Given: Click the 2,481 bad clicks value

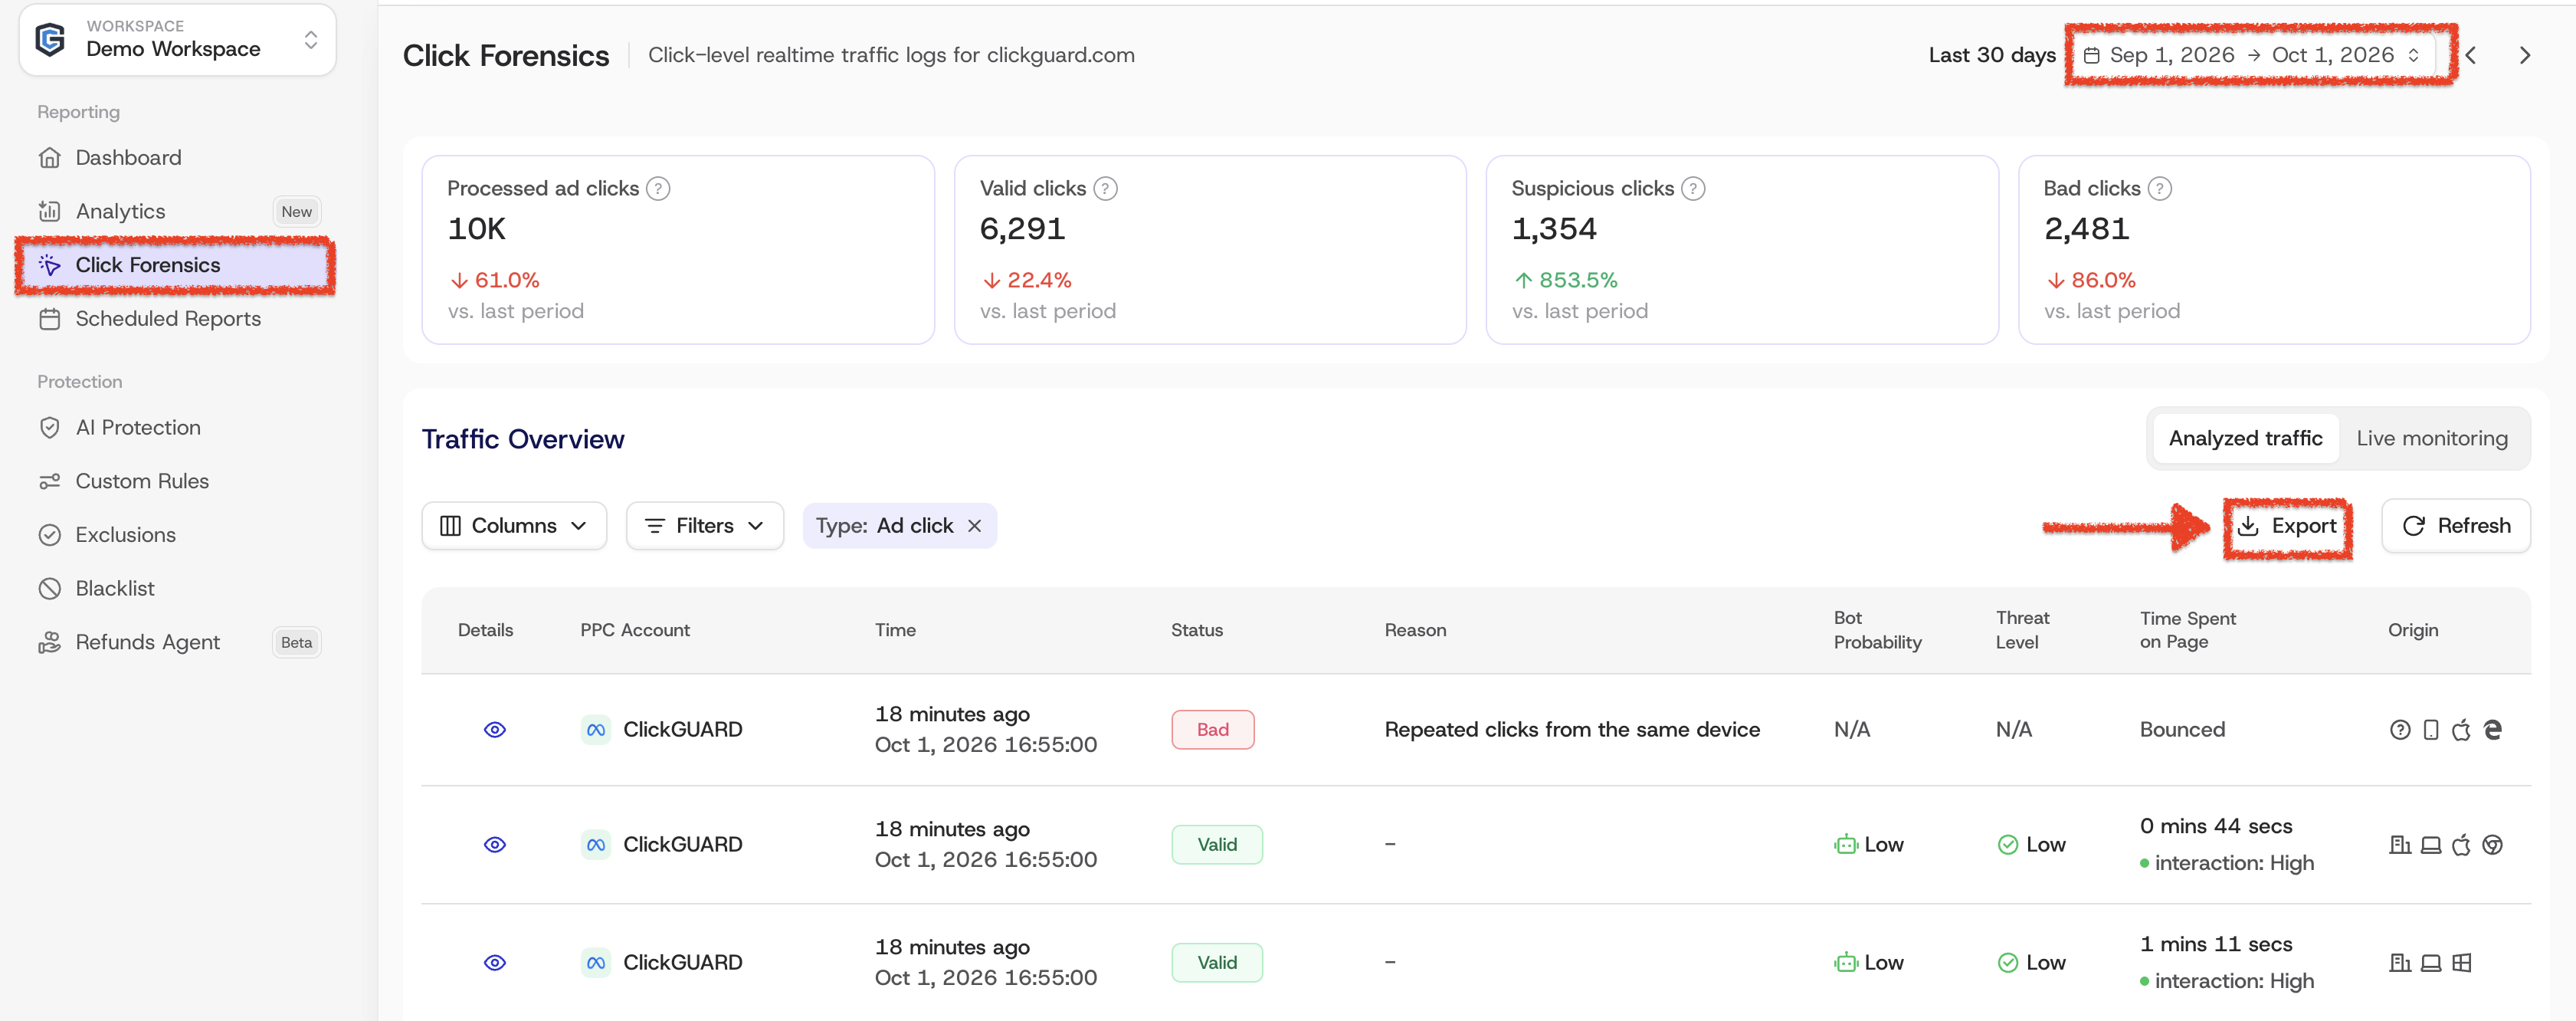Looking at the screenshot, I should pos(2086,229).
